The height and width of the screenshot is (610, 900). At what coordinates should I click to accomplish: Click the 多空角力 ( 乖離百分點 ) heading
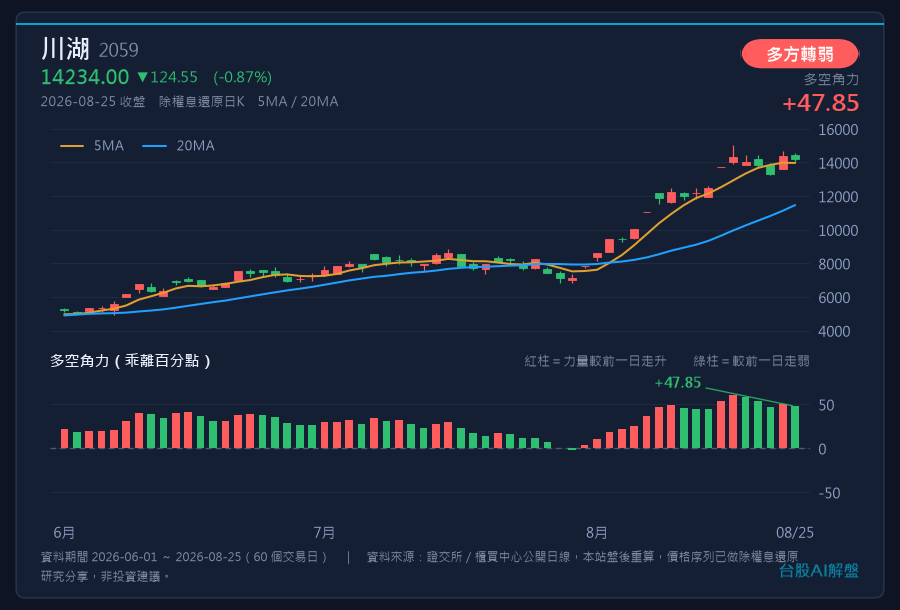(x=130, y=361)
